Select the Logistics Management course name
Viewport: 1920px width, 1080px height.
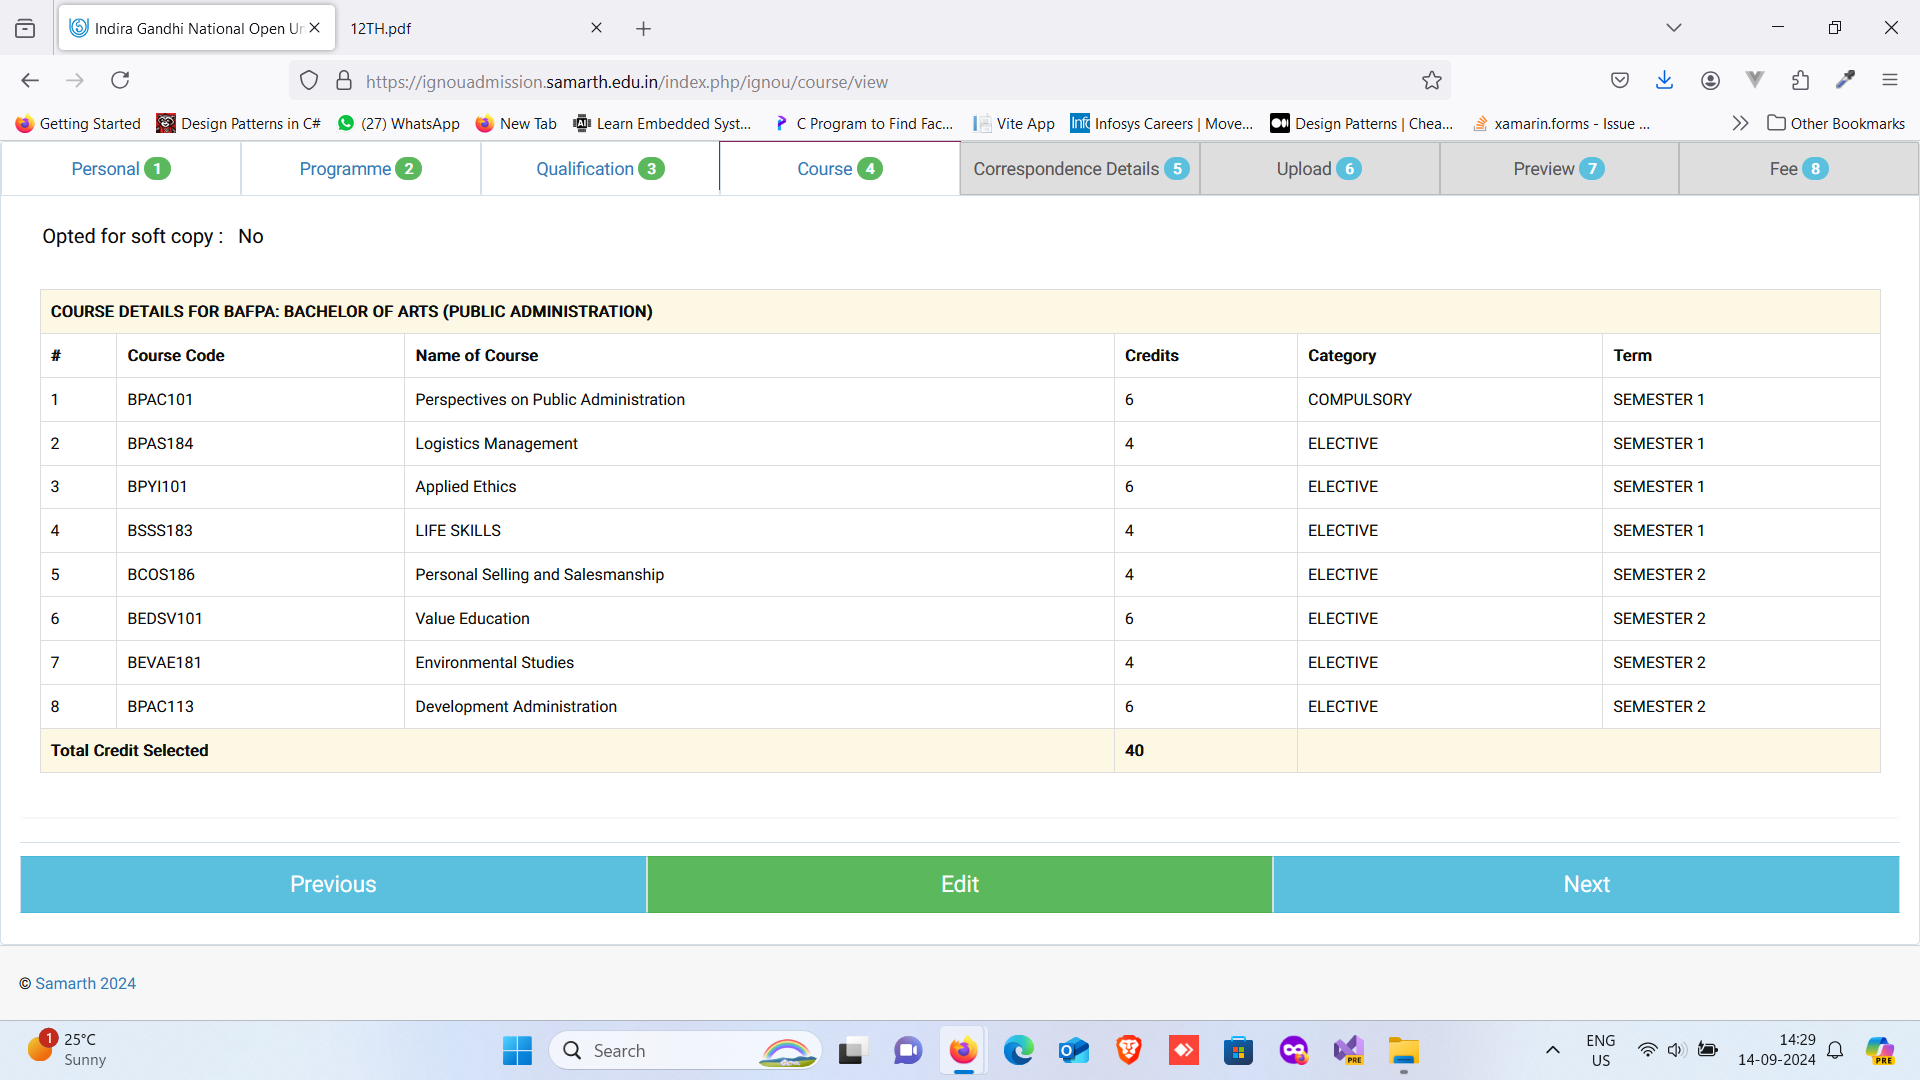(496, 443)
